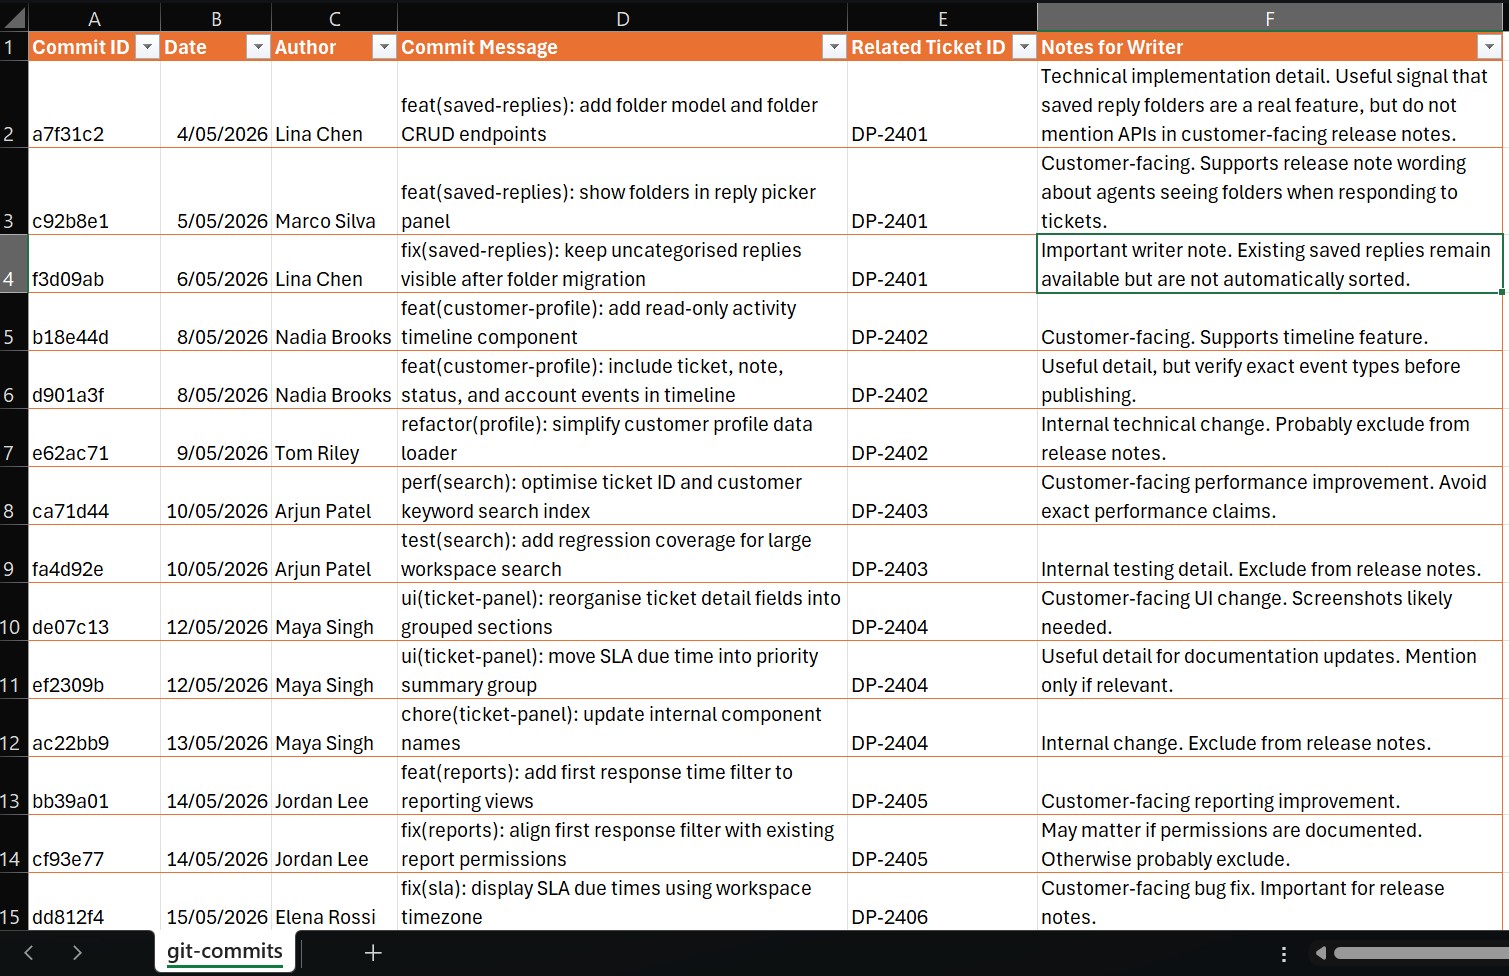The image size is (1509, 976).
Task: Select row 1 header
Action: 14,47
